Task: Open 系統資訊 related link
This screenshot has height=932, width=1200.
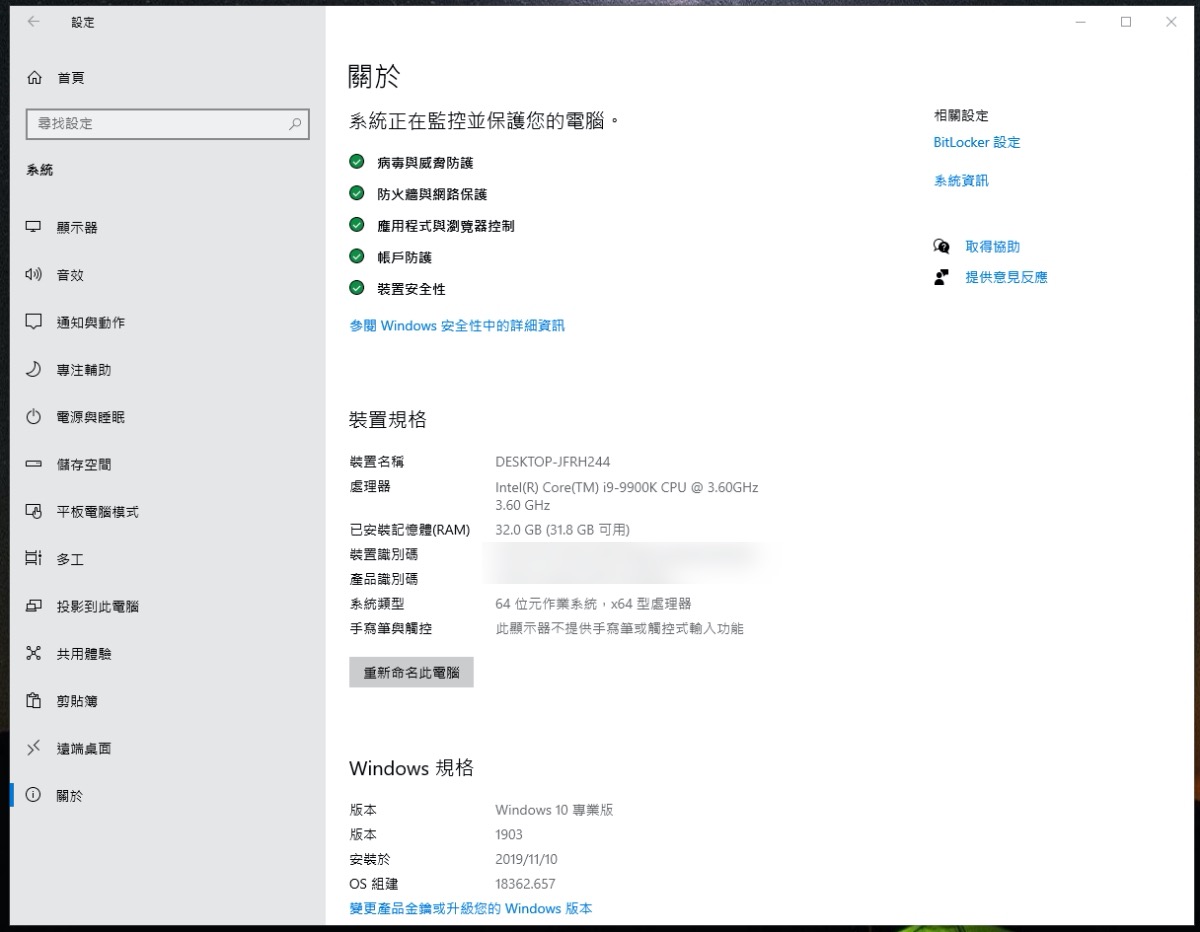Action: click(x=961, y=181)
